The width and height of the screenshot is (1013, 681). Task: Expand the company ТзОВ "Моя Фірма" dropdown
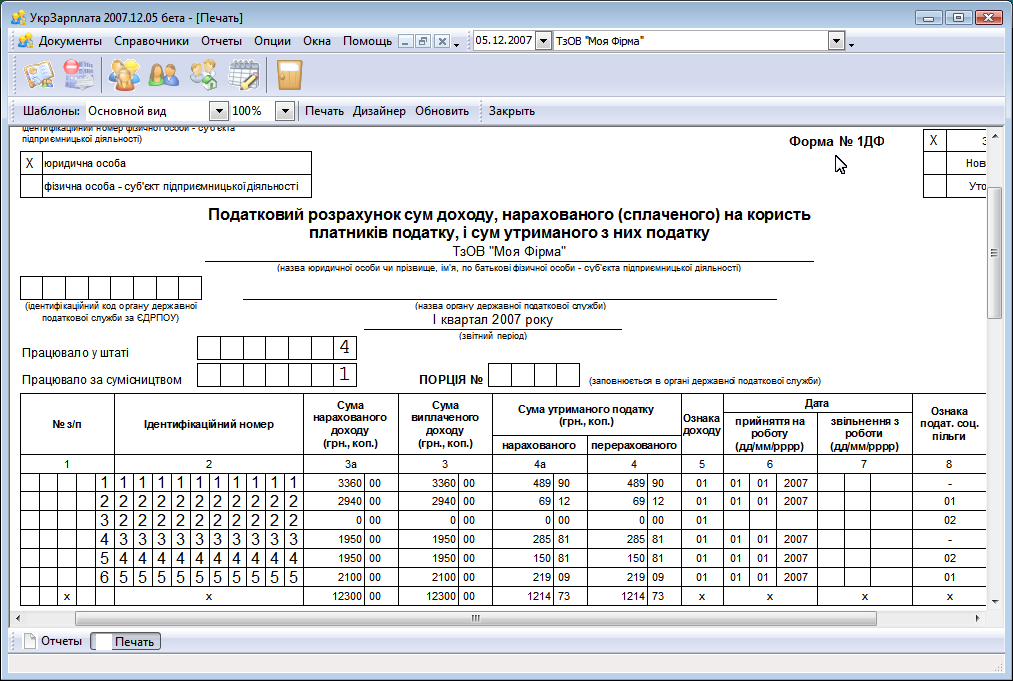[837, 41]
